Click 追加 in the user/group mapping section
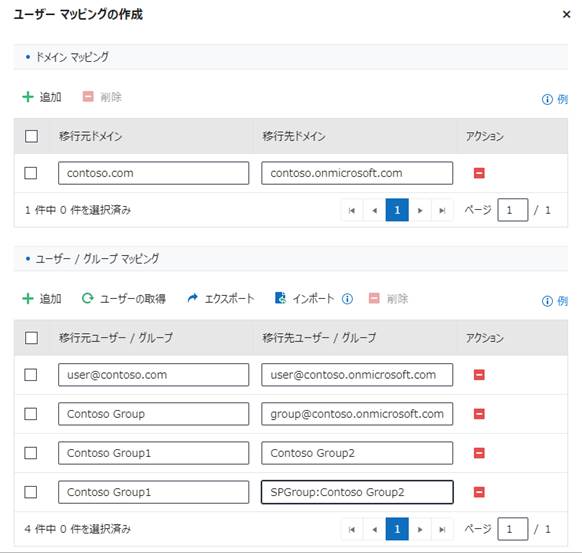The width and height of the screenshot is (582, 553). (x=42, y=299)
